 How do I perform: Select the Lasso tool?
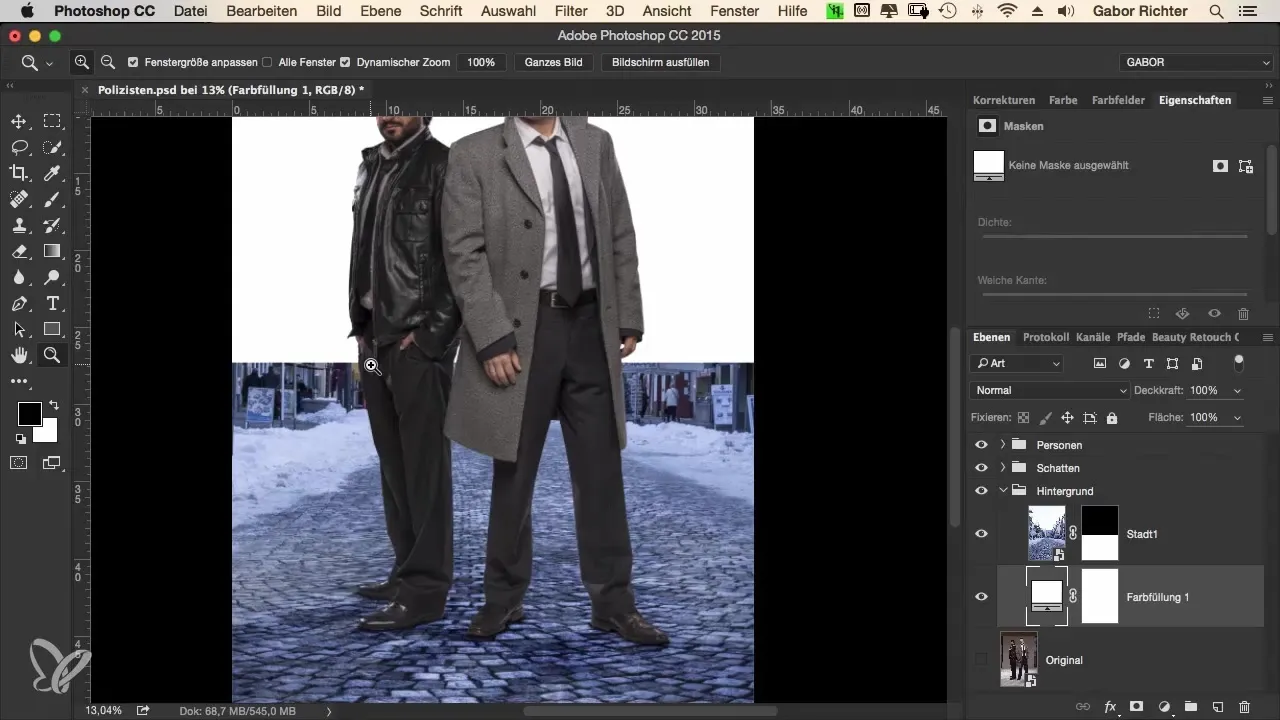(x=19, y=147)
